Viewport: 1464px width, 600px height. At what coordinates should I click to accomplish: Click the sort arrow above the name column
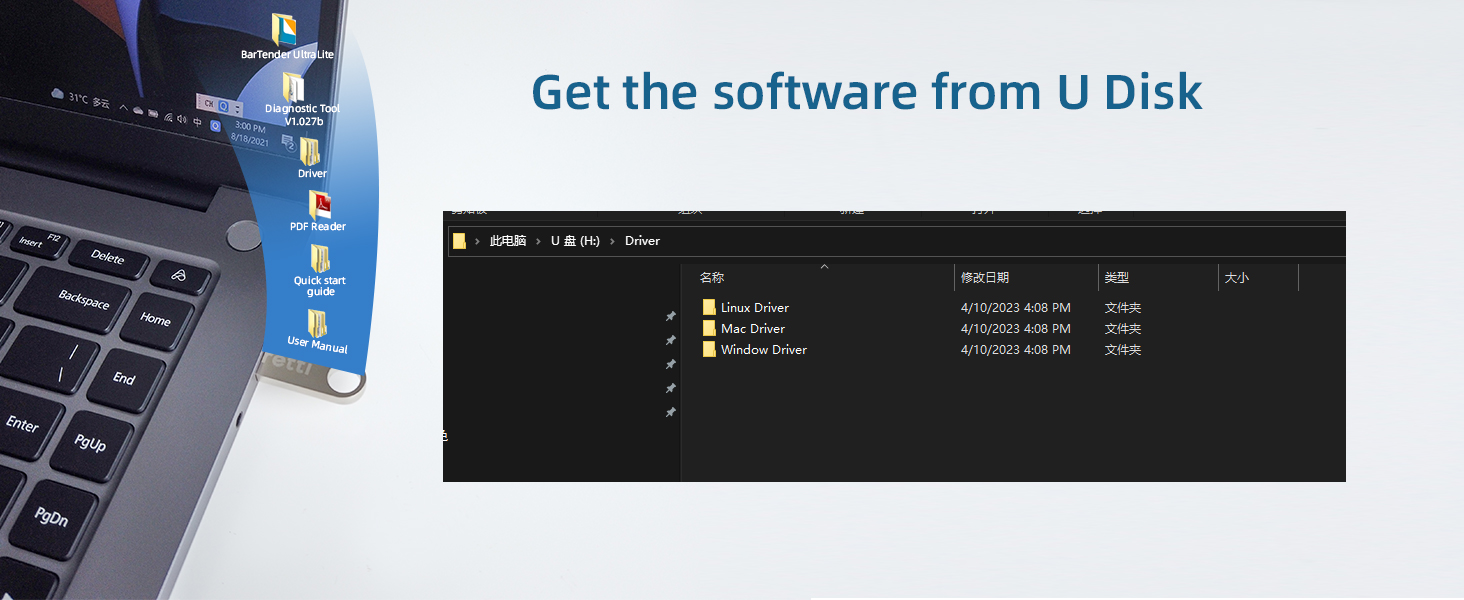pyautogui.click(x=824, y=267)
